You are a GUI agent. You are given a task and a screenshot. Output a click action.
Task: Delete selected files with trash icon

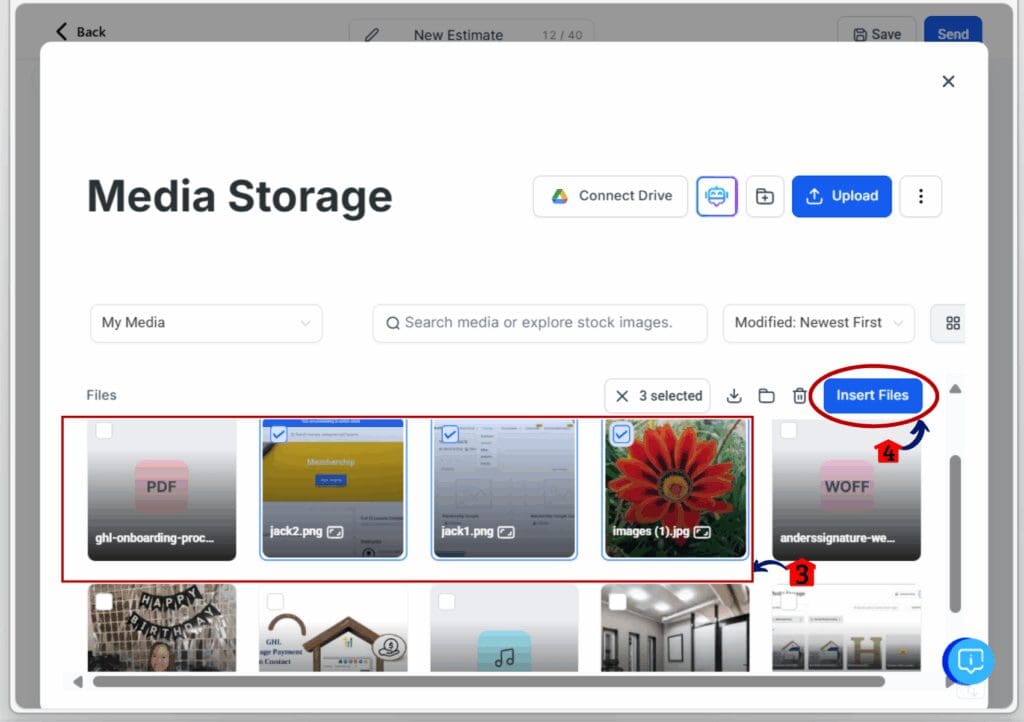(799, 396)
